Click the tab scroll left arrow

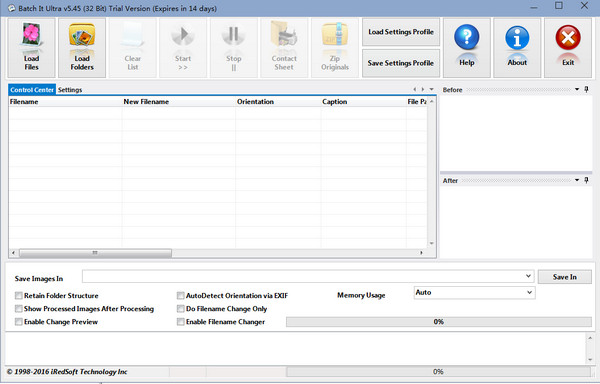[x=414, y=89]
